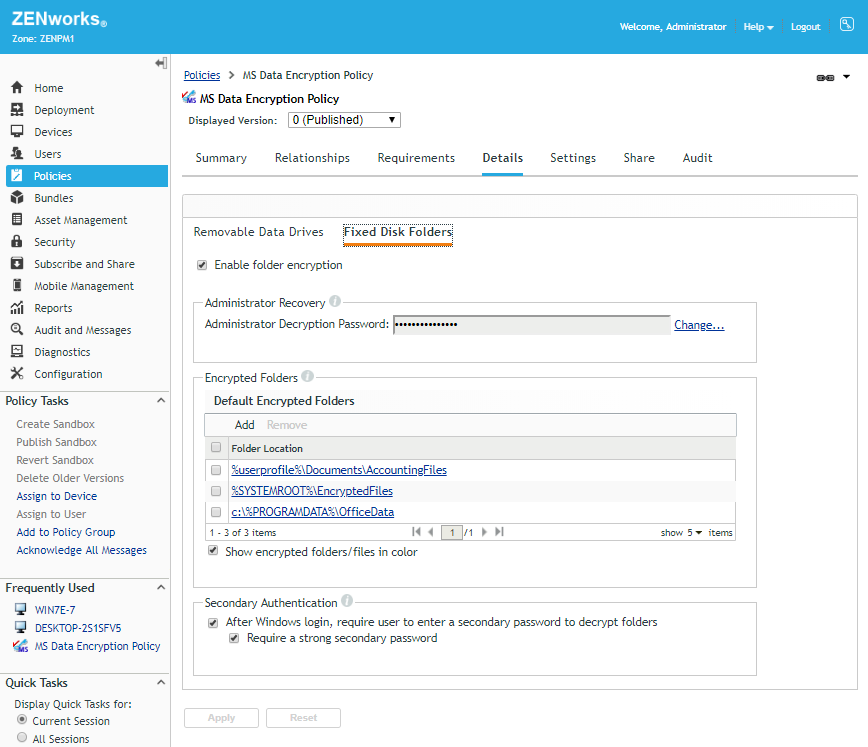Click the Mobile Management phone icon
The width and height of the screenshot is (868, 747).
pyautogui.click(x=17, y=285)
